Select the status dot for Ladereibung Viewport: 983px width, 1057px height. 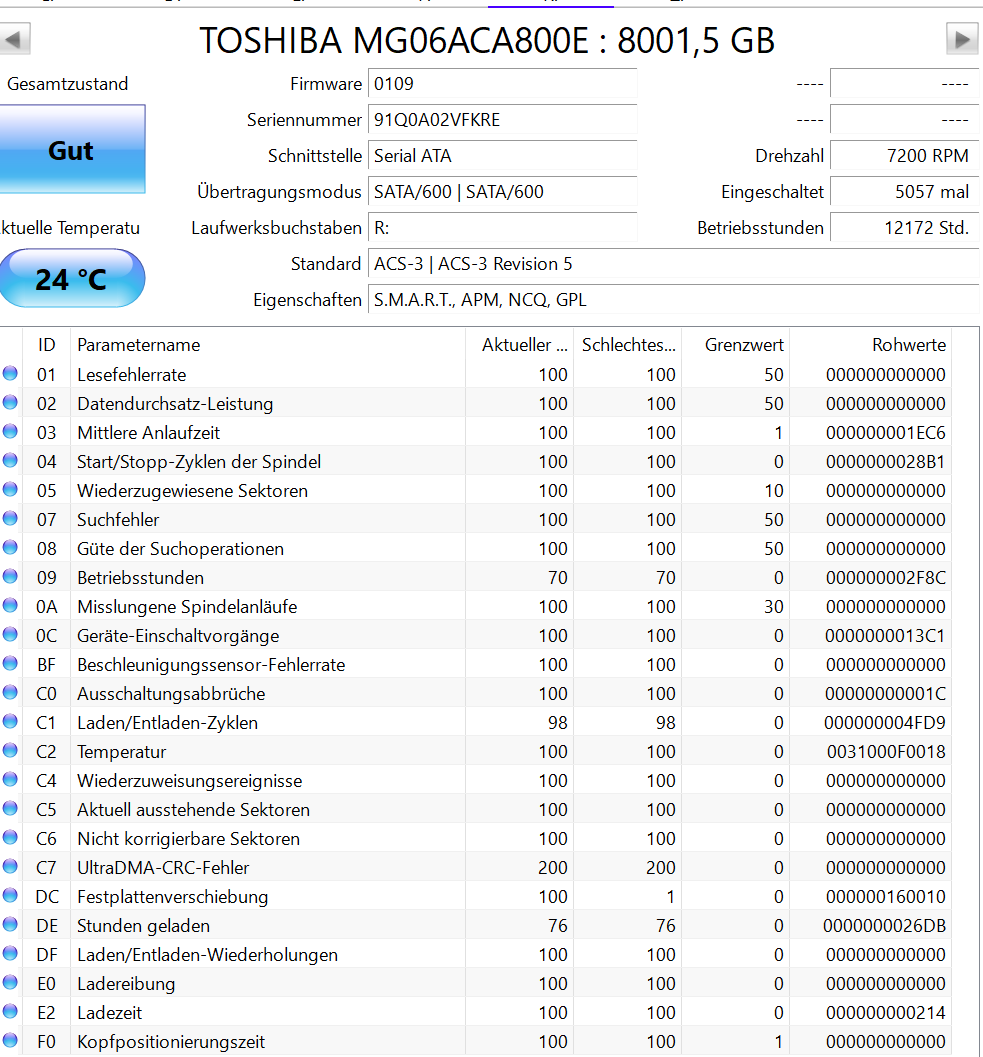10,982
